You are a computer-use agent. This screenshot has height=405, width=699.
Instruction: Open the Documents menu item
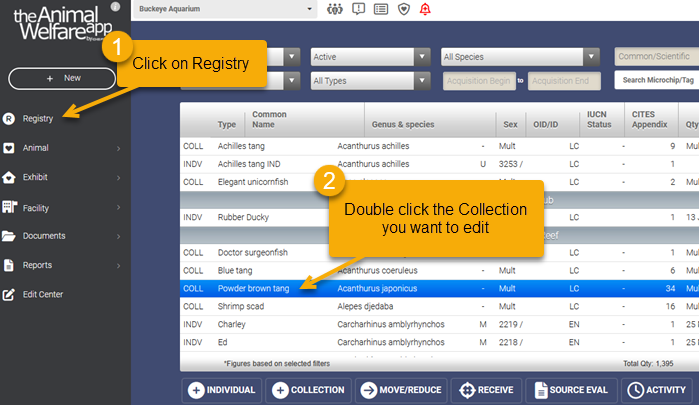click(x=44, y=236)
